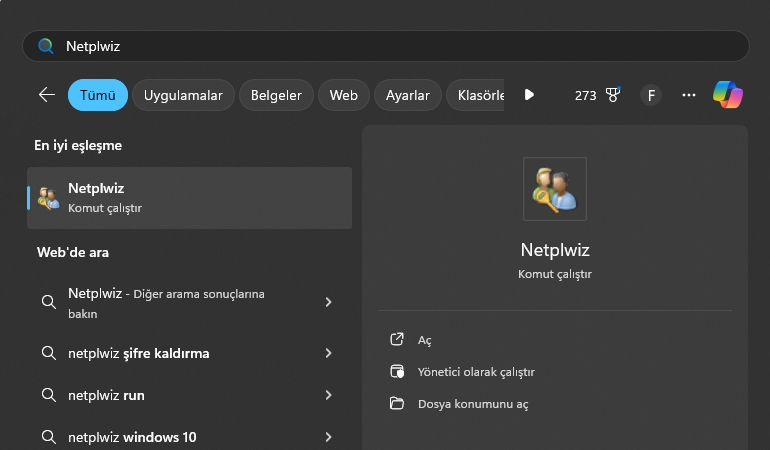
Task: Click the "Web'de ara" heading
Action: [x=73, y=253]
